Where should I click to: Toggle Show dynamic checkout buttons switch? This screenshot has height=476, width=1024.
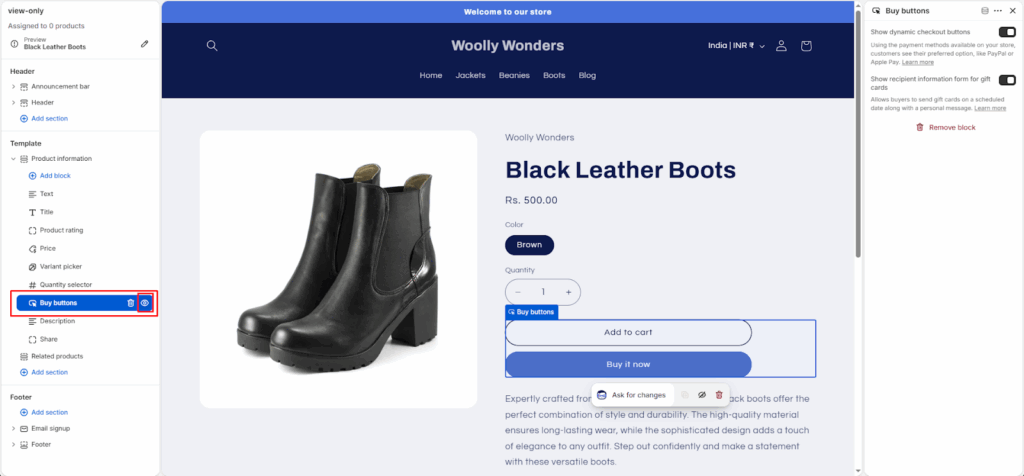click(x=1007, y=32)
